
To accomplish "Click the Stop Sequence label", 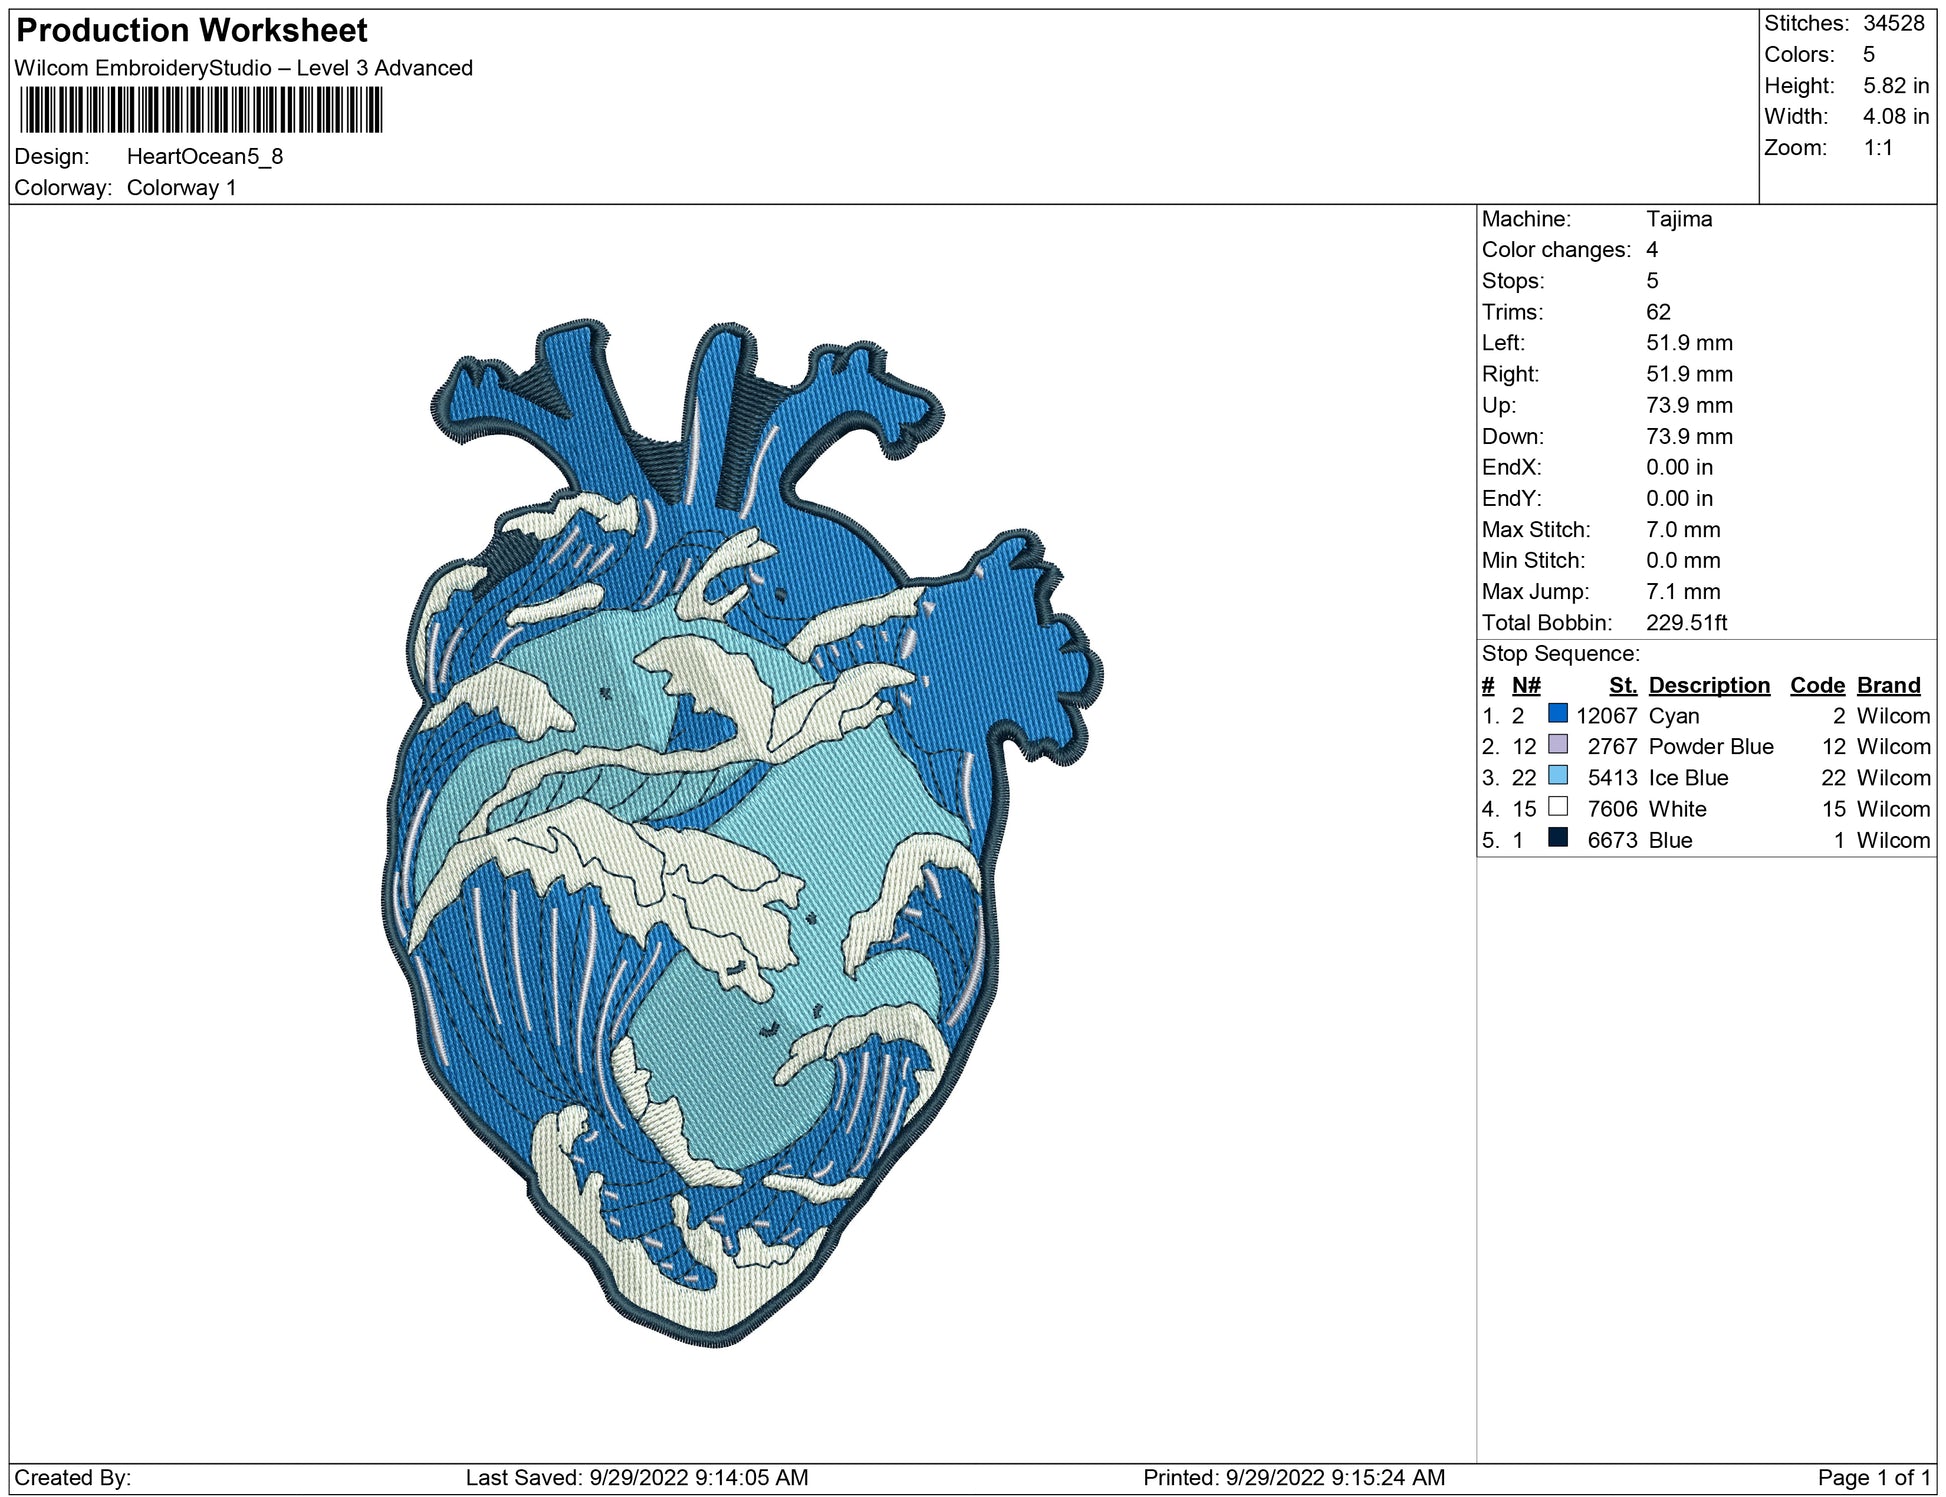I will point(1560,654).
